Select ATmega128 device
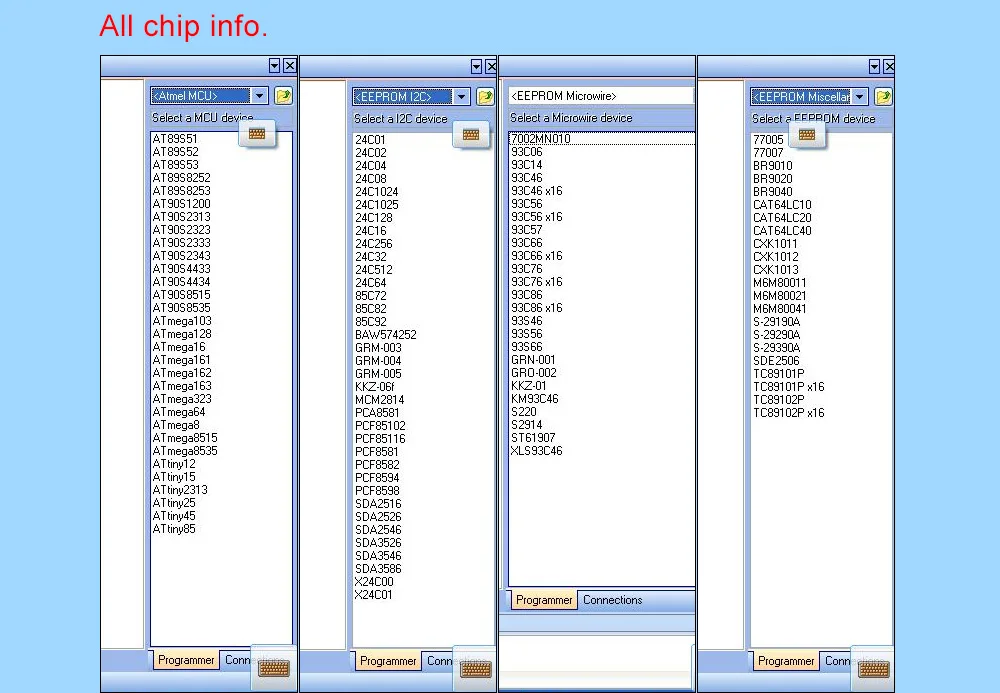This screenshot has width=1000, height=693. pos(182,333)
